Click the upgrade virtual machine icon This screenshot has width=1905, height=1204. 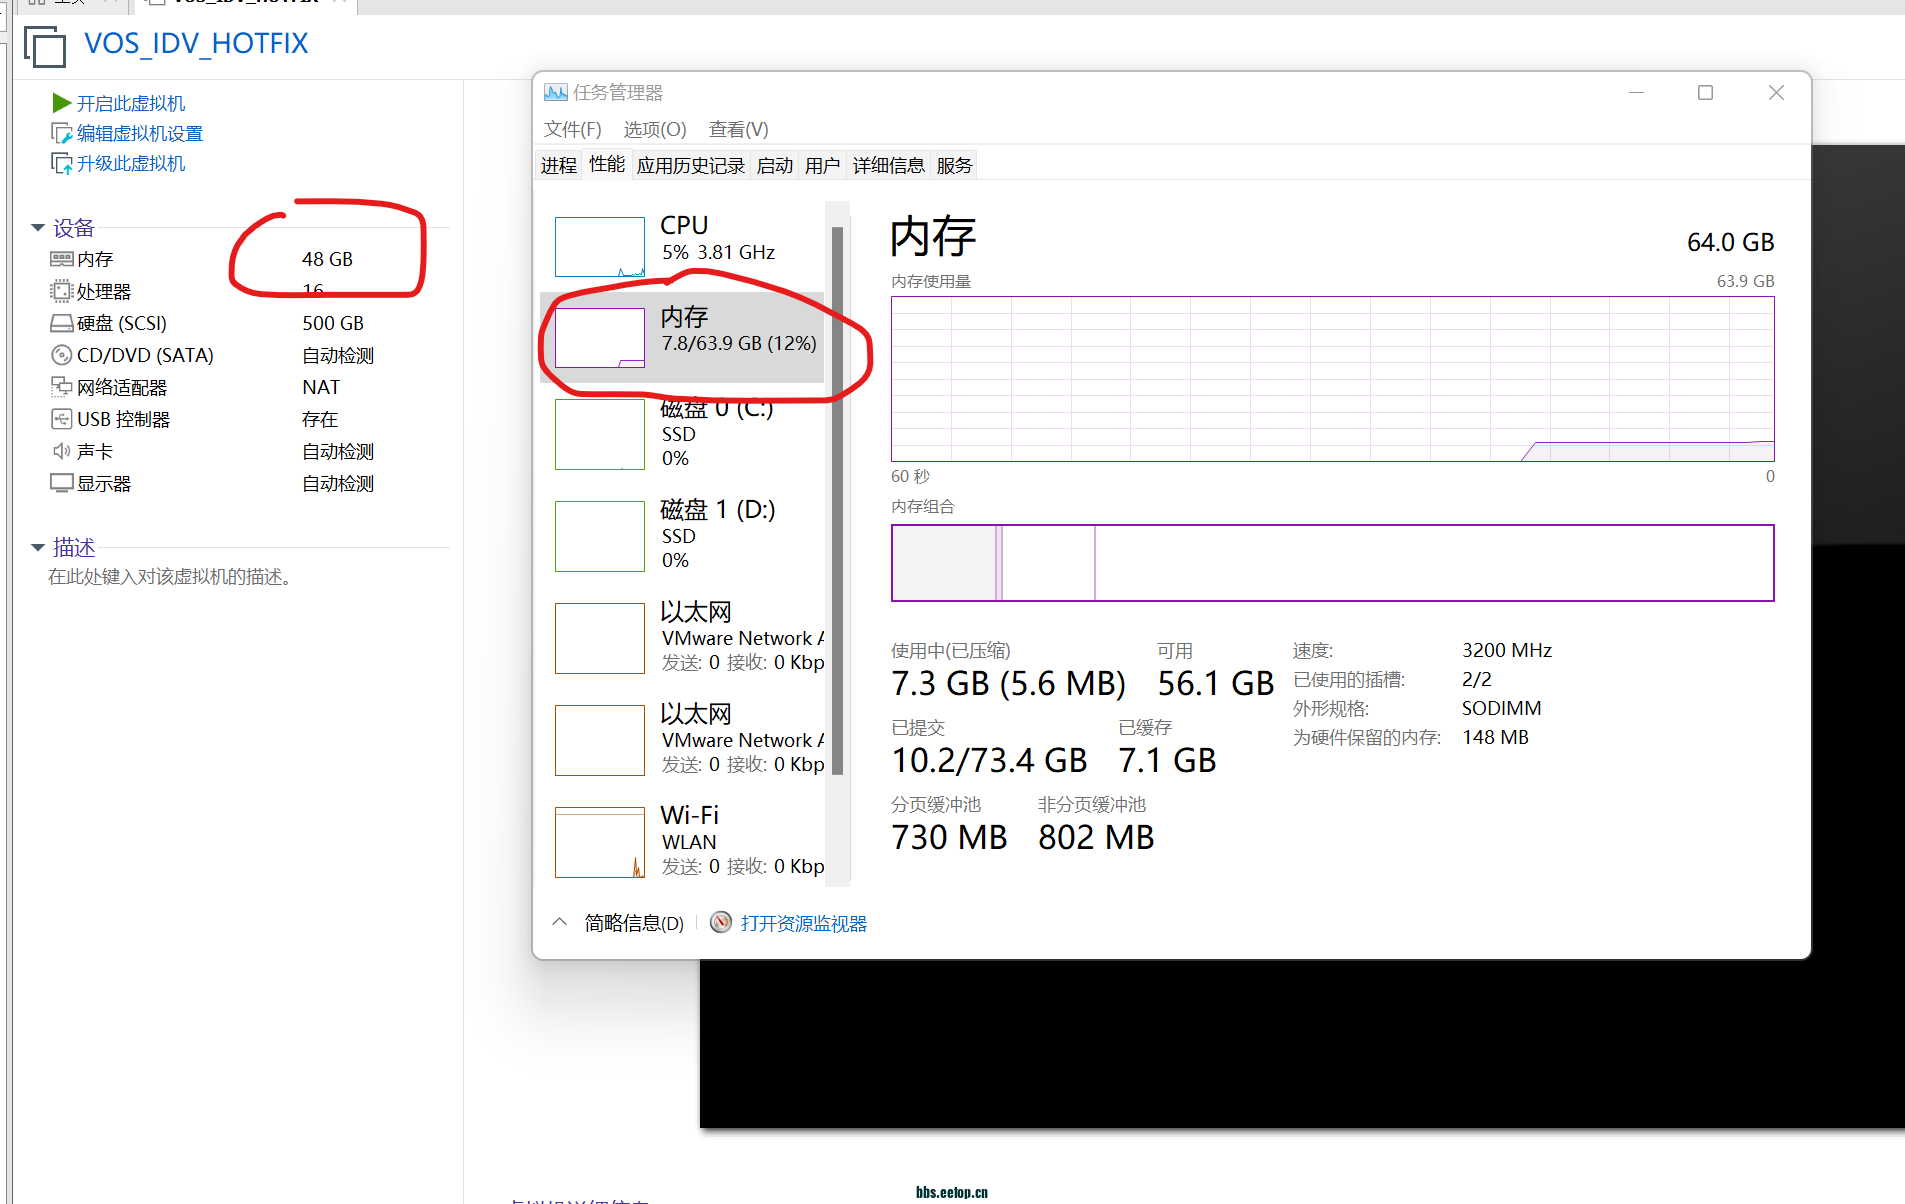click(61, 163)
